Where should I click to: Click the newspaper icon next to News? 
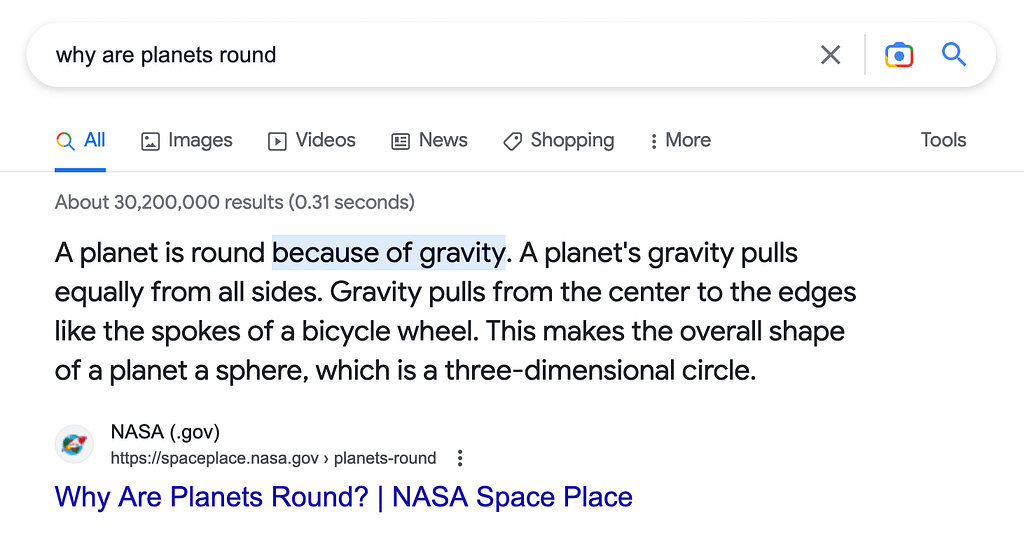coord(401,141)
